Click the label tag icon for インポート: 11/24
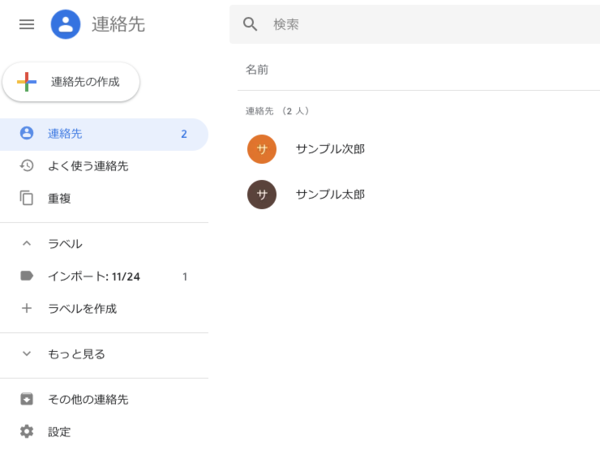 pos(27,276)
